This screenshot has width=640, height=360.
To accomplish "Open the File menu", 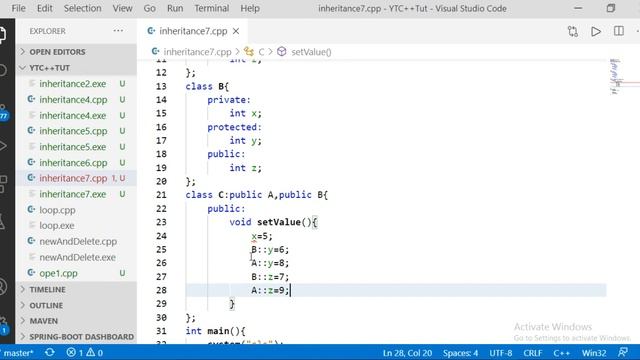I will pyautogui.click(x=18, y=8).
